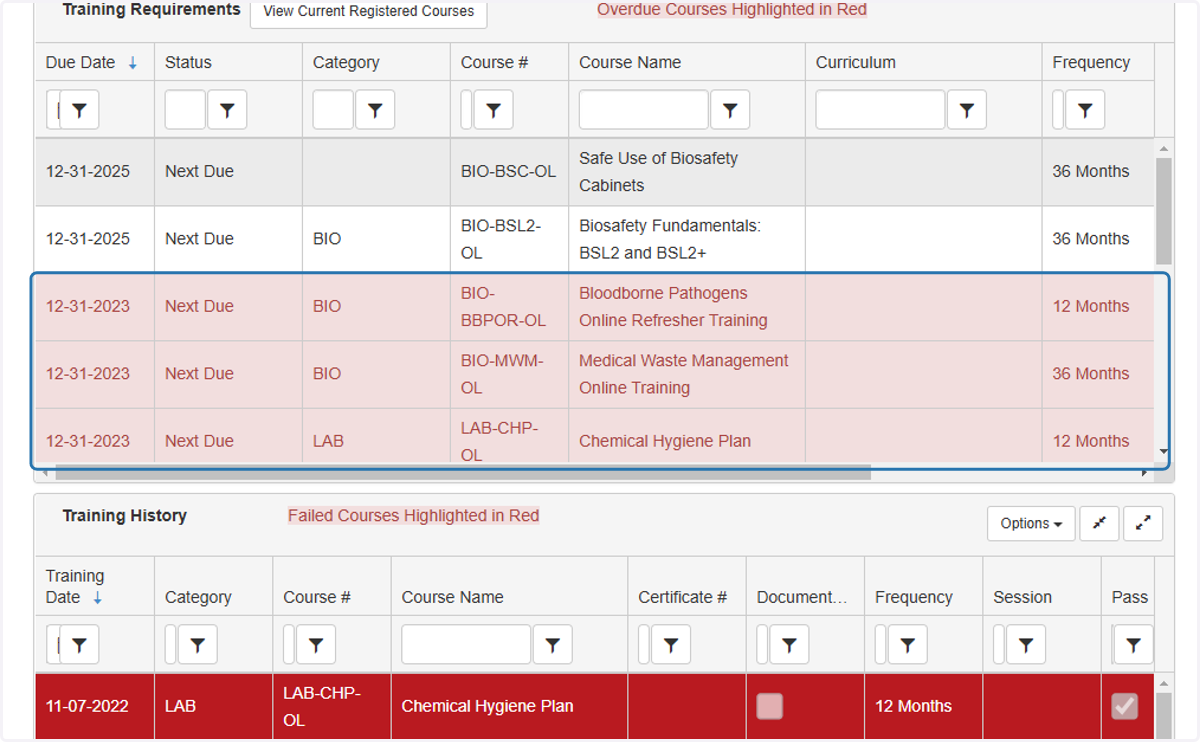Click the requirements table vertical scrollbar
The width and height of the screenshot is (1200, 742).
pyautogui.click(x=1164, y=210)
